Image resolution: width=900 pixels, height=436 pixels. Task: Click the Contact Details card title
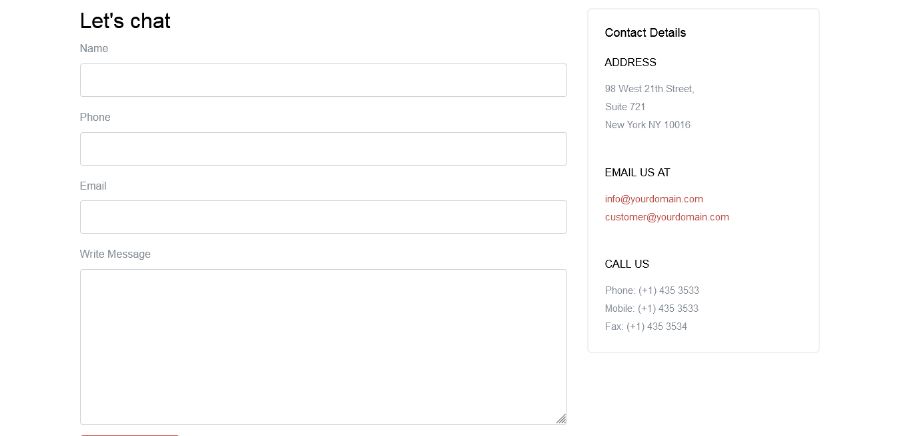(x=645, y=33)
